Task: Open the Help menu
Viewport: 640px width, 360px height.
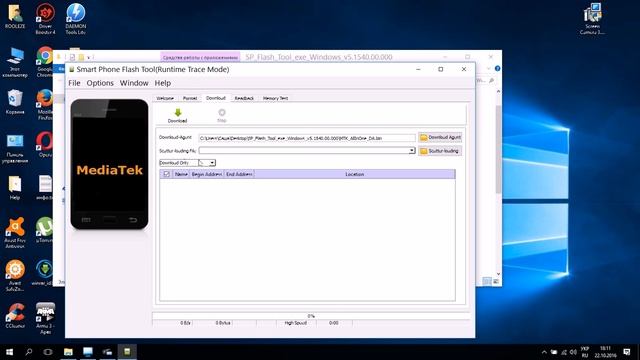Action: (x=162, y=83)
